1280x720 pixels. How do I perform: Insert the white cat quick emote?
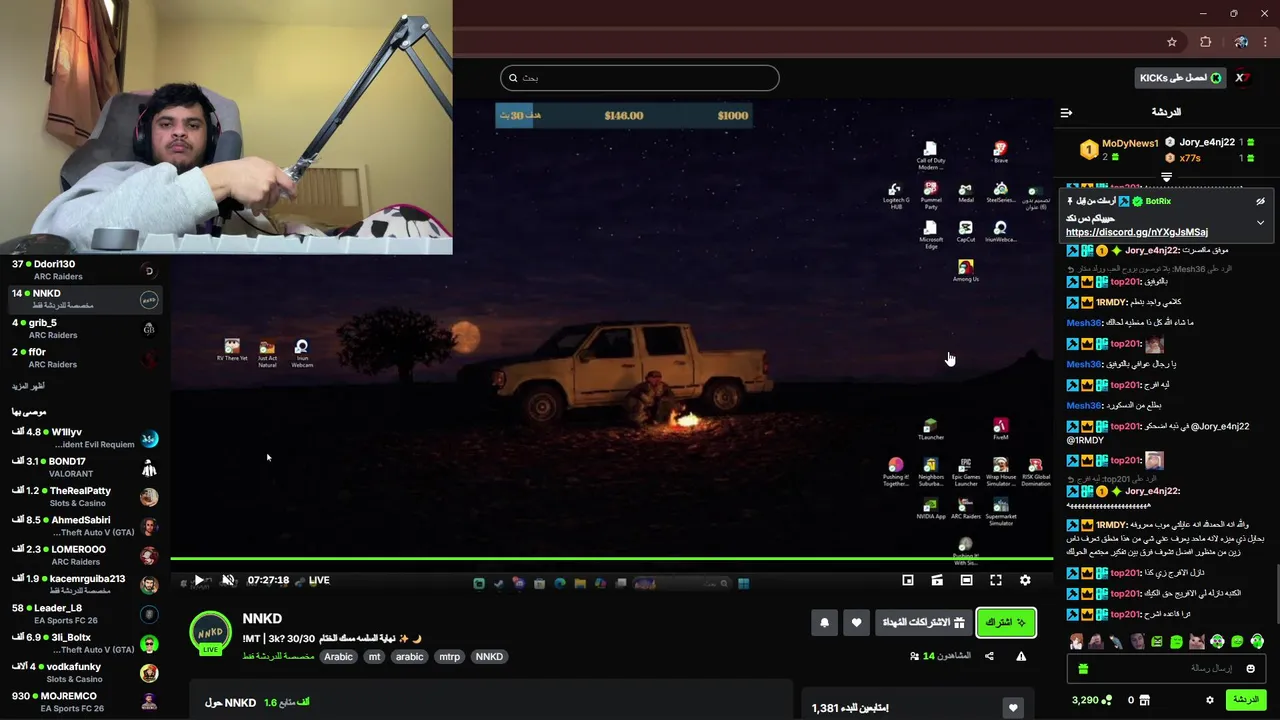pos(1197,642)
